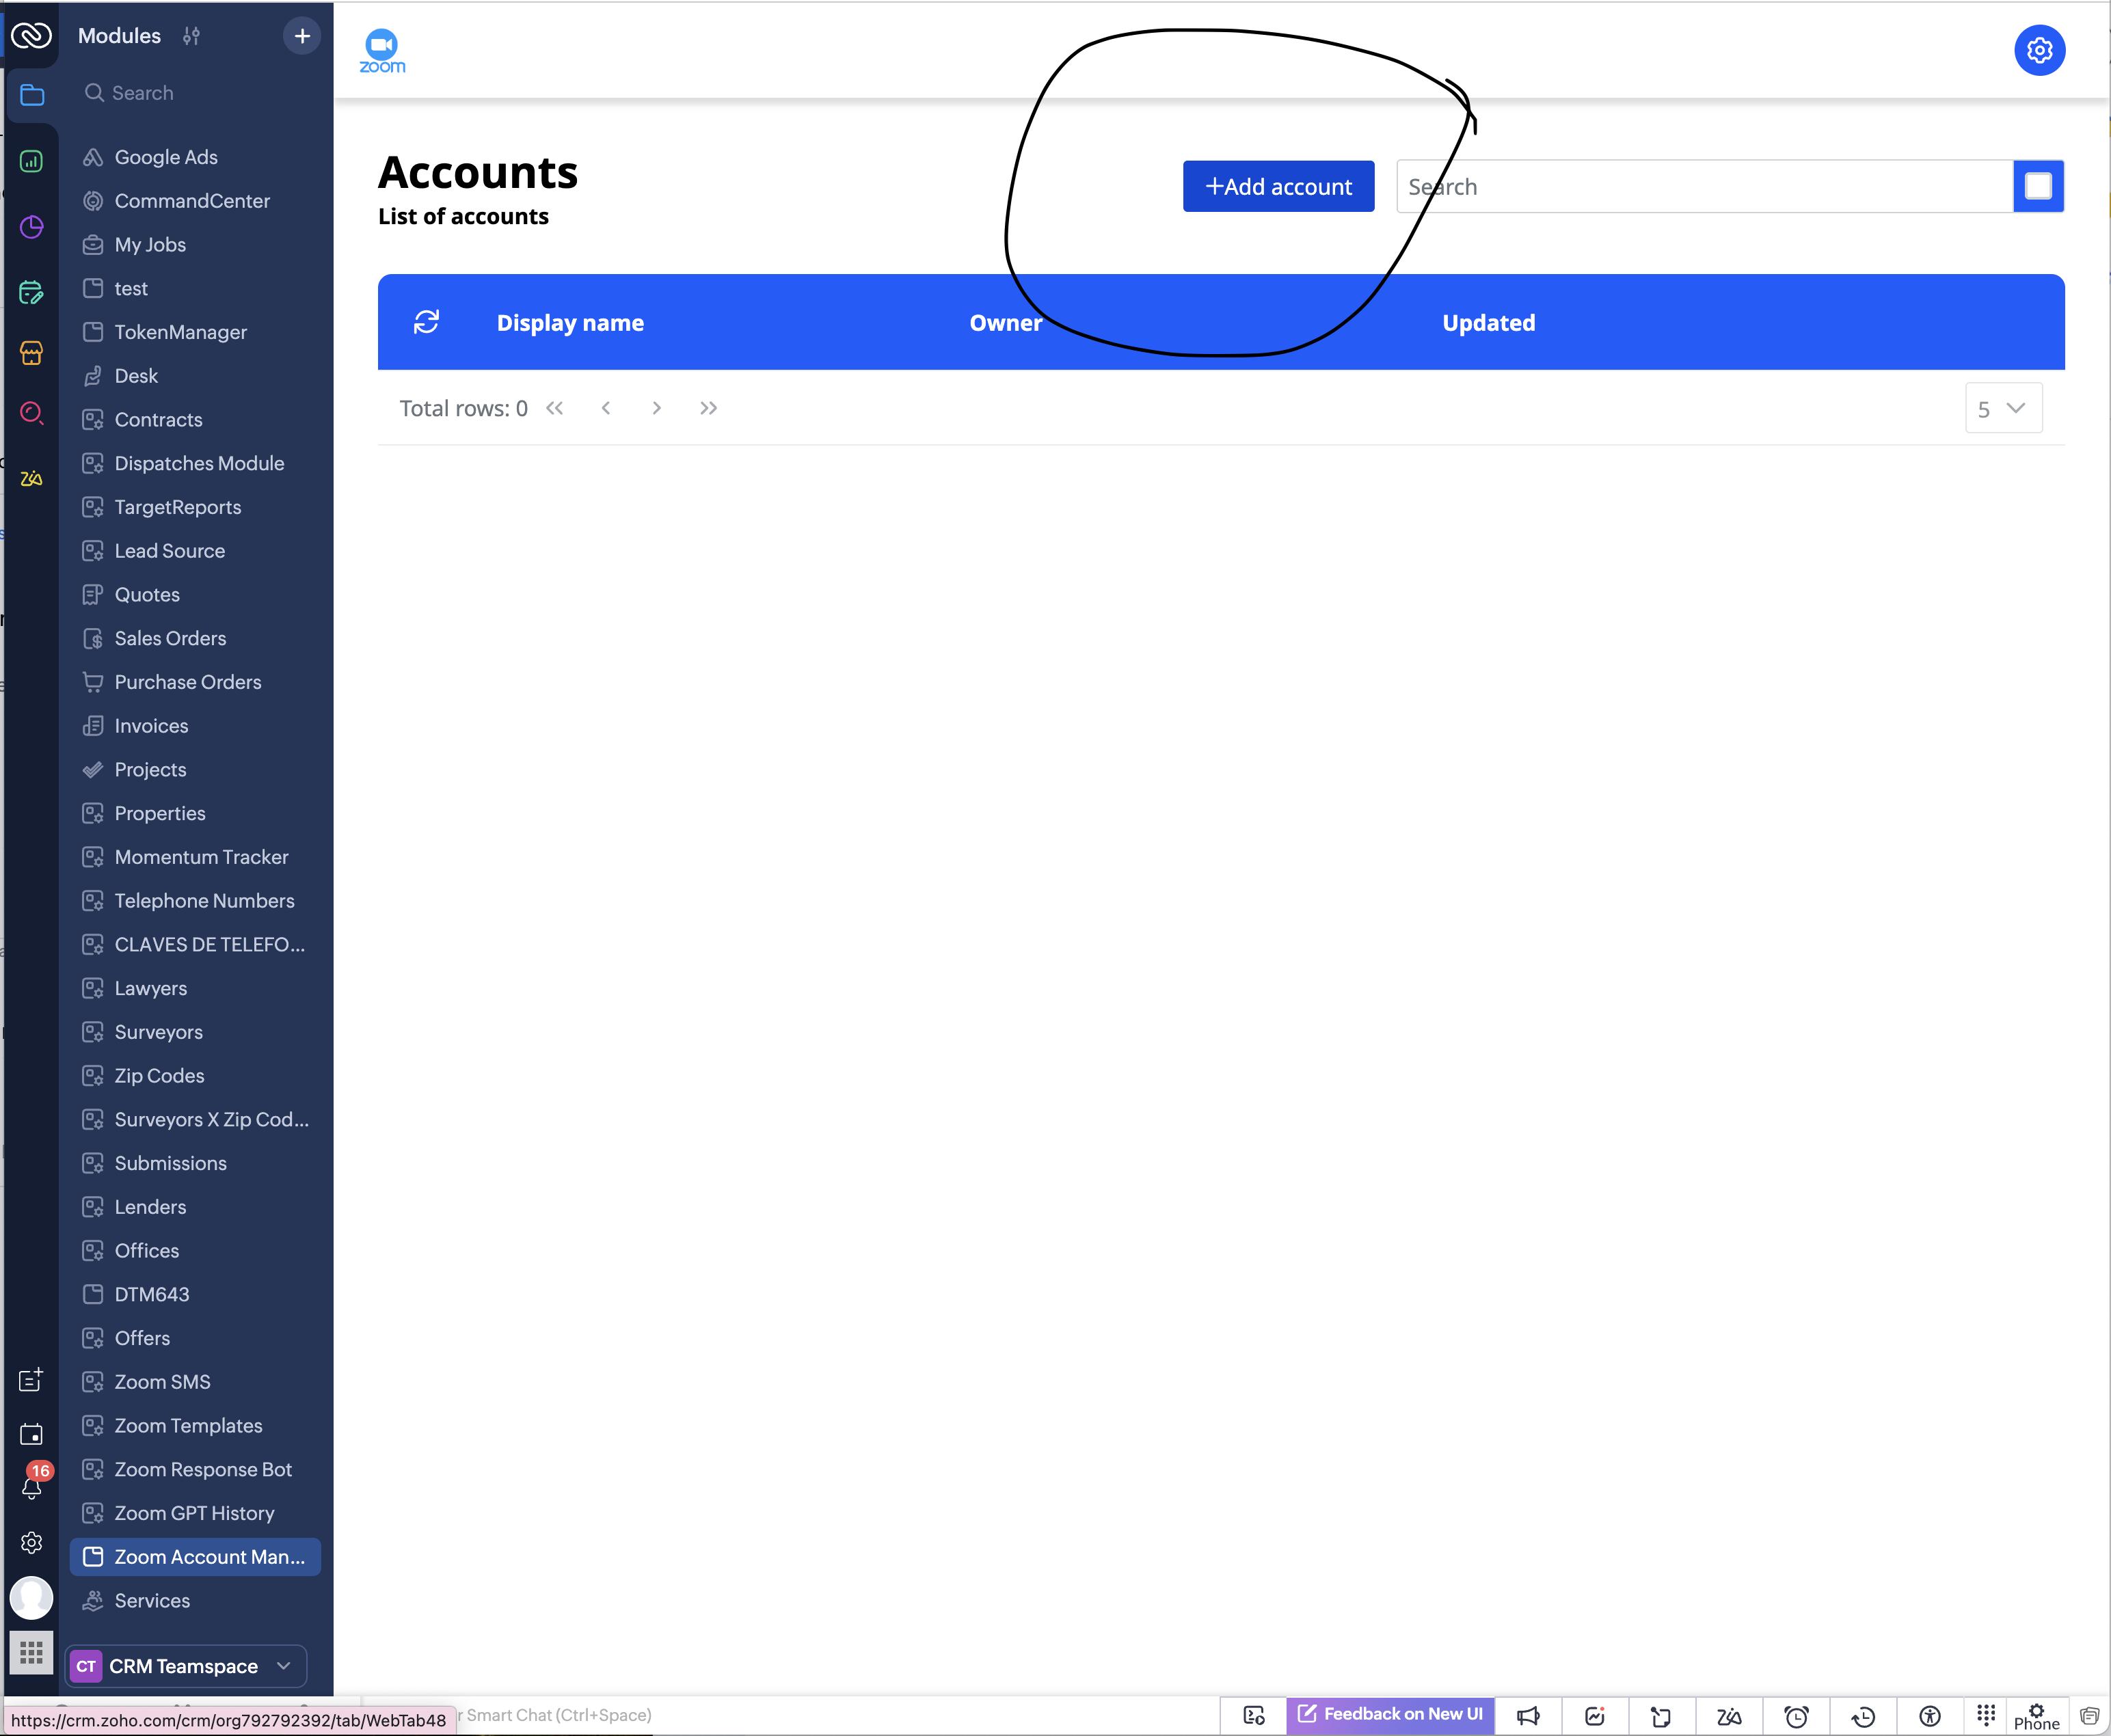Click Feedback on New UI button
The width and height of the screenshot is (2111, 1736).
pyautogui.click(x=1391, y=1714)
